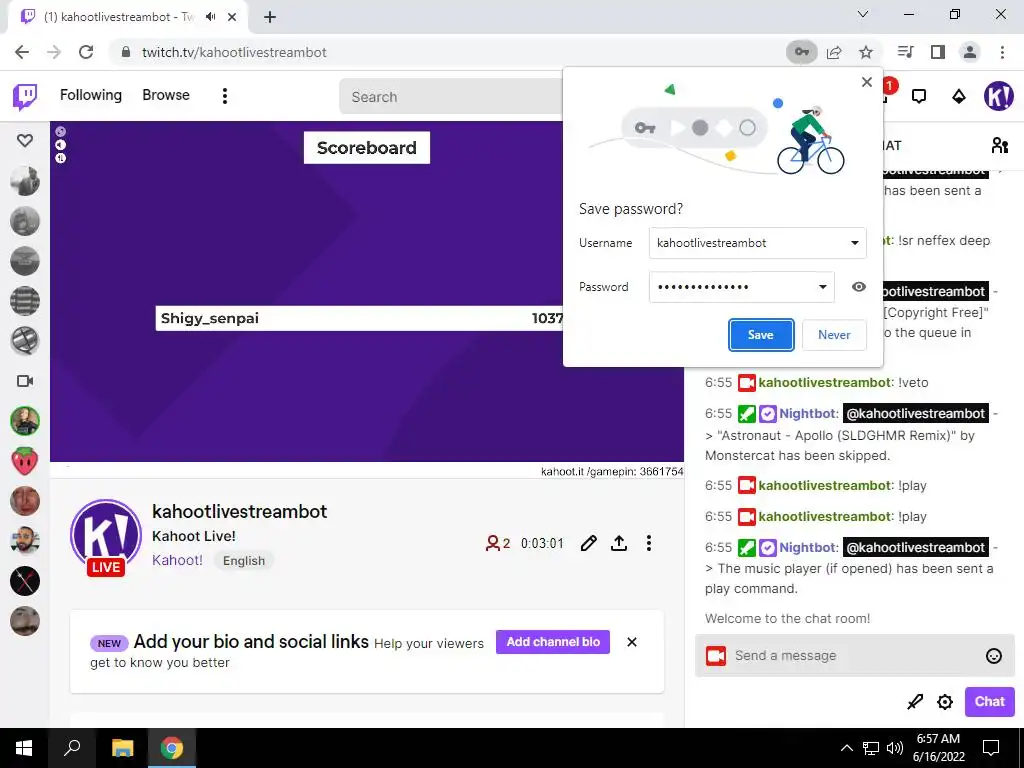The image size is (1024, 768).
Task: Open volume control in system tray
Action: pyautogui.click(x=895, y=748)
